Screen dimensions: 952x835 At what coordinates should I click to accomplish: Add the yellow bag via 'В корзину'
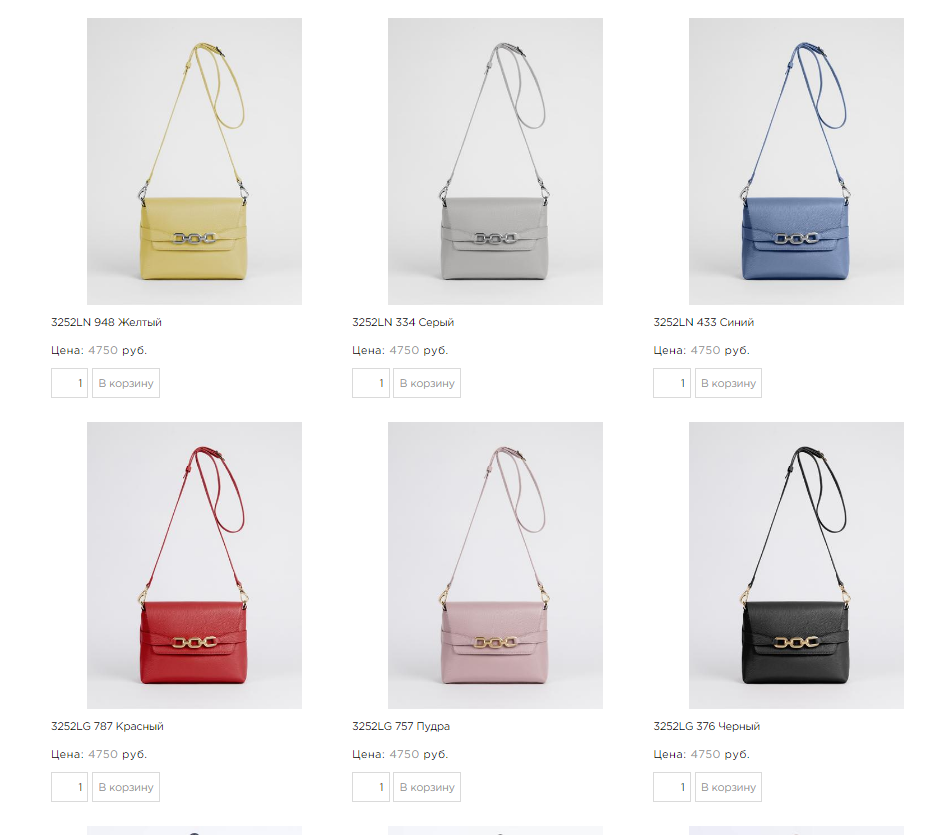tap(126, 383)
